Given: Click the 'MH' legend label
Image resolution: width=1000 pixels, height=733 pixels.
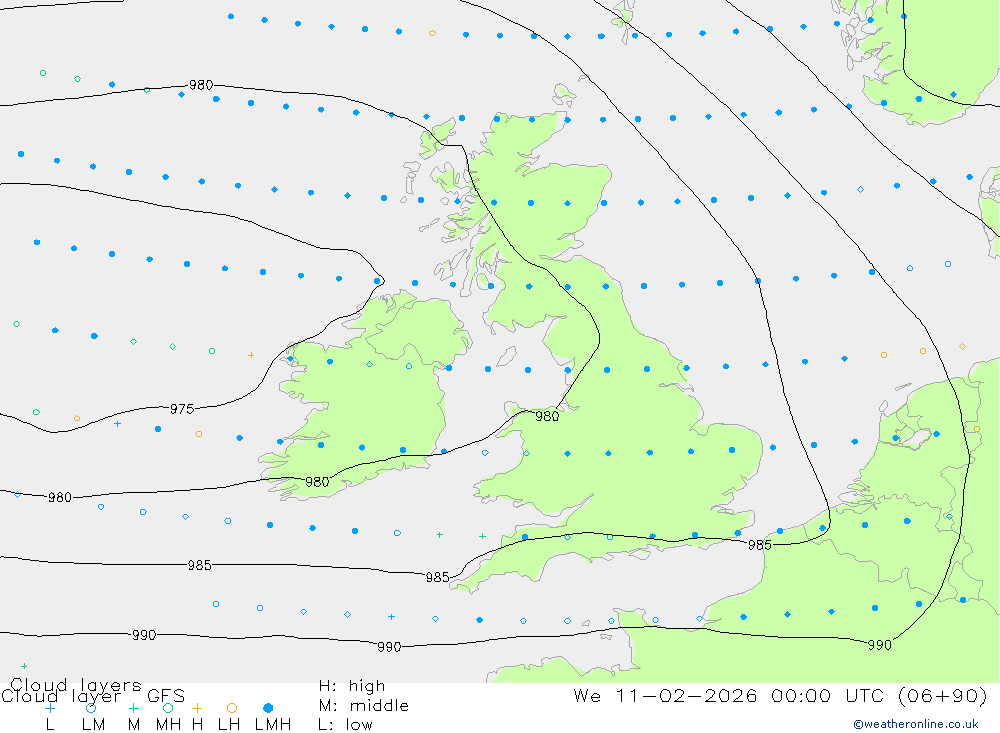Looking at the screenshot, I should pos(168,725).
